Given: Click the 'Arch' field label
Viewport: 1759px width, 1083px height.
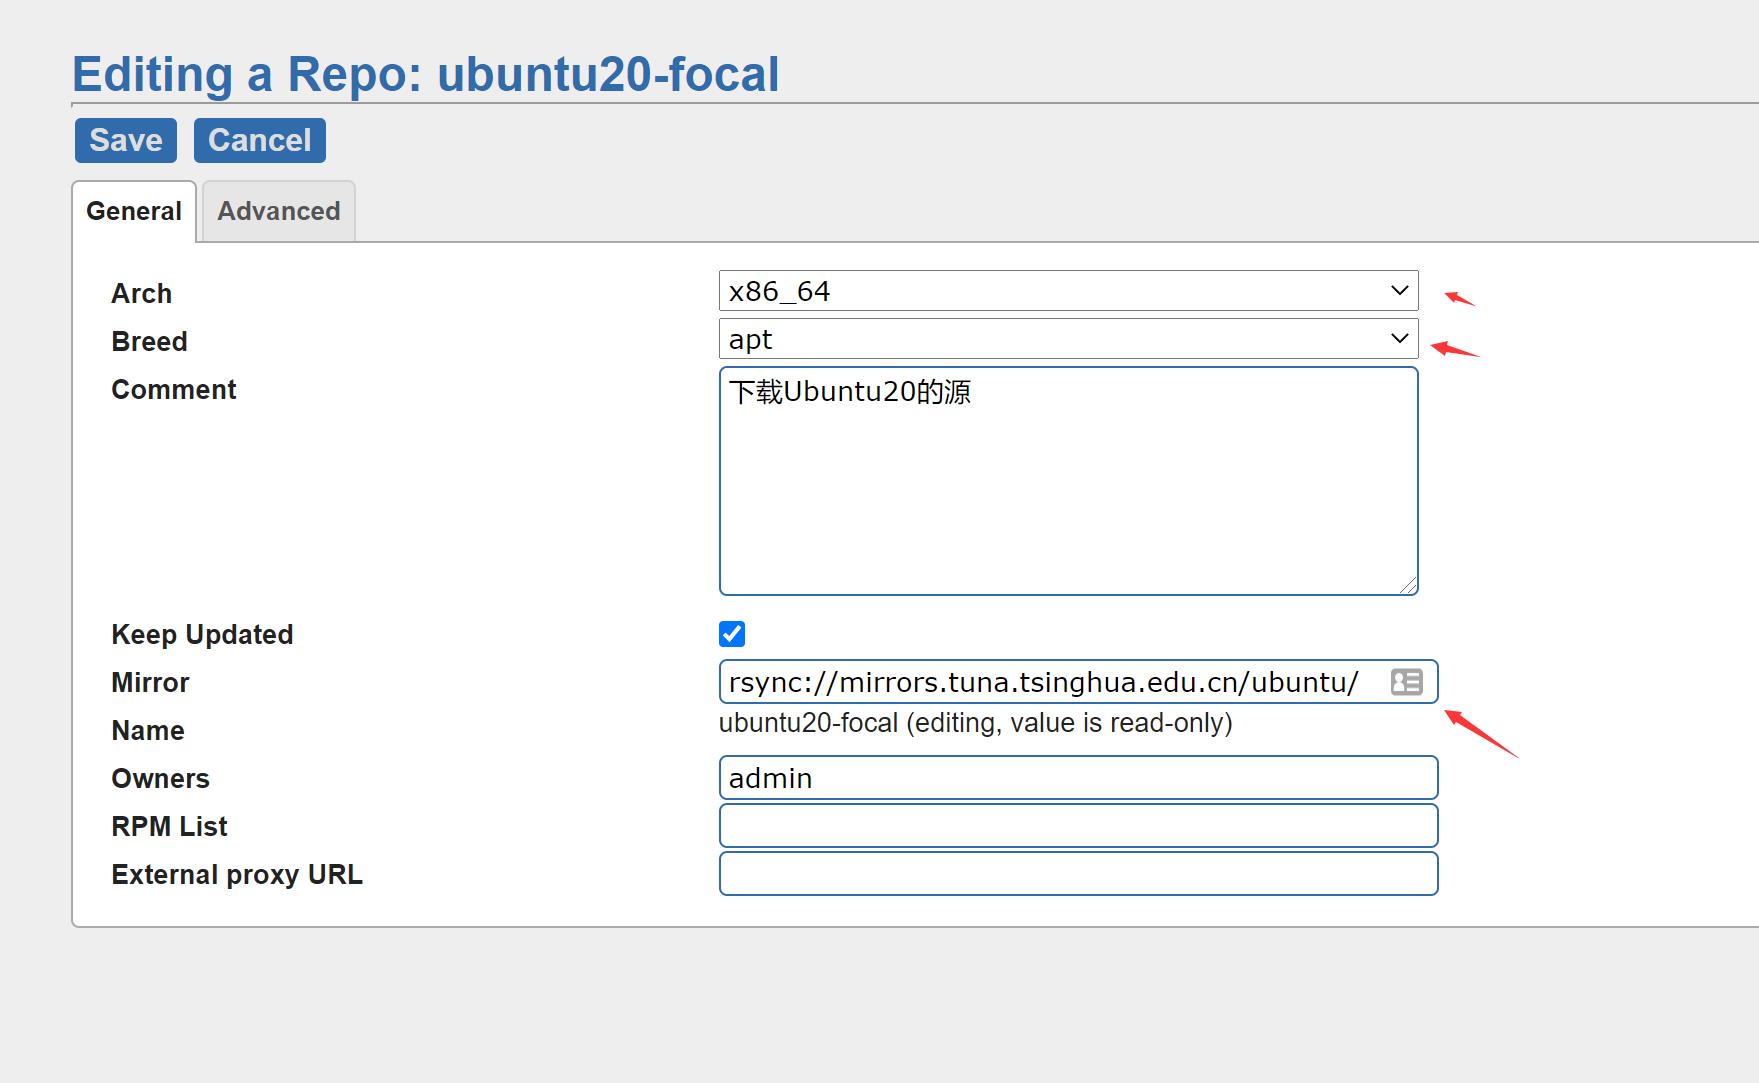Looking at the screenshot, I should [141, 294].
